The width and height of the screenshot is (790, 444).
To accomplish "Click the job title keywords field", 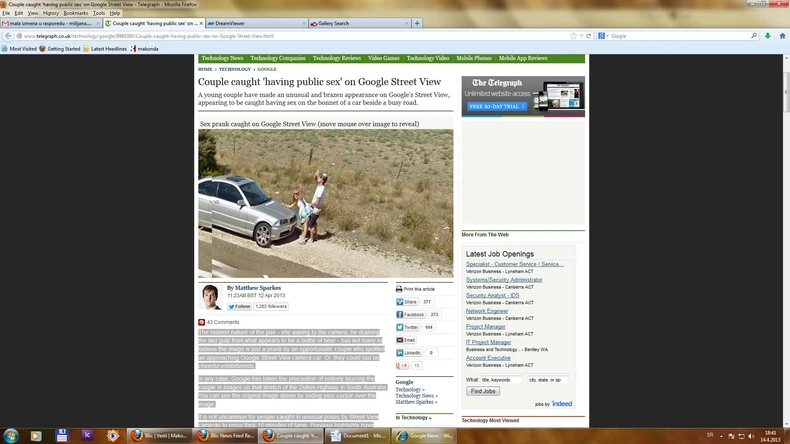I will (494, 380).
